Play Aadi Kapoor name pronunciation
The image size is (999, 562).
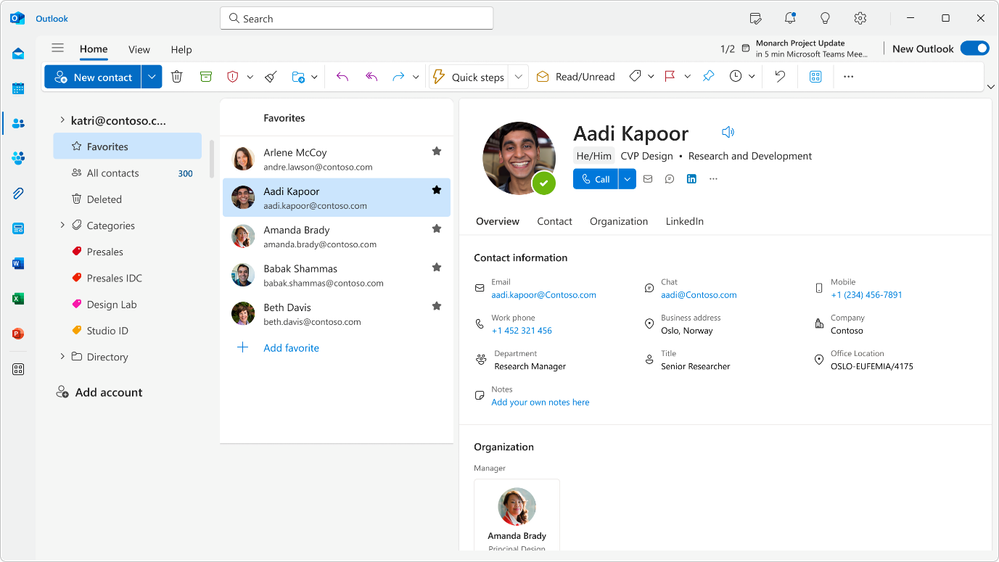(728, 132)
